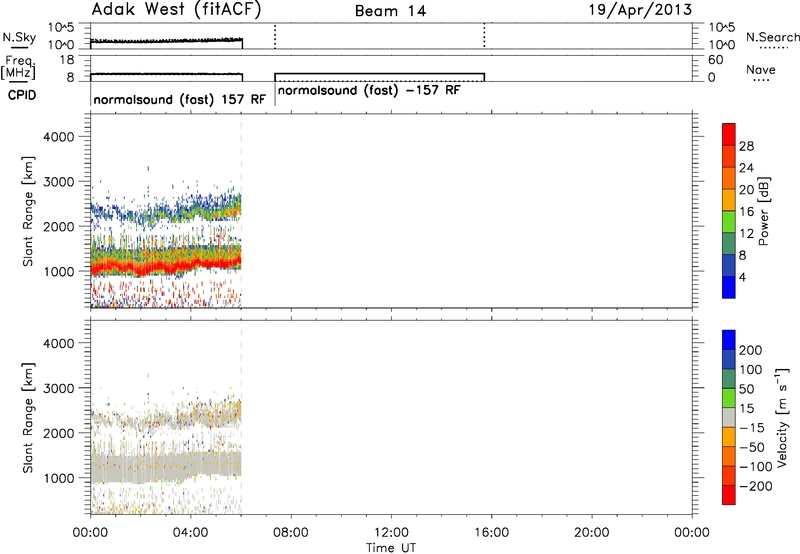This screenshot has height=554, width=800.
Task: Click the red bottom swatch on Velocity colorbar
Action: [x=729, y=495]
